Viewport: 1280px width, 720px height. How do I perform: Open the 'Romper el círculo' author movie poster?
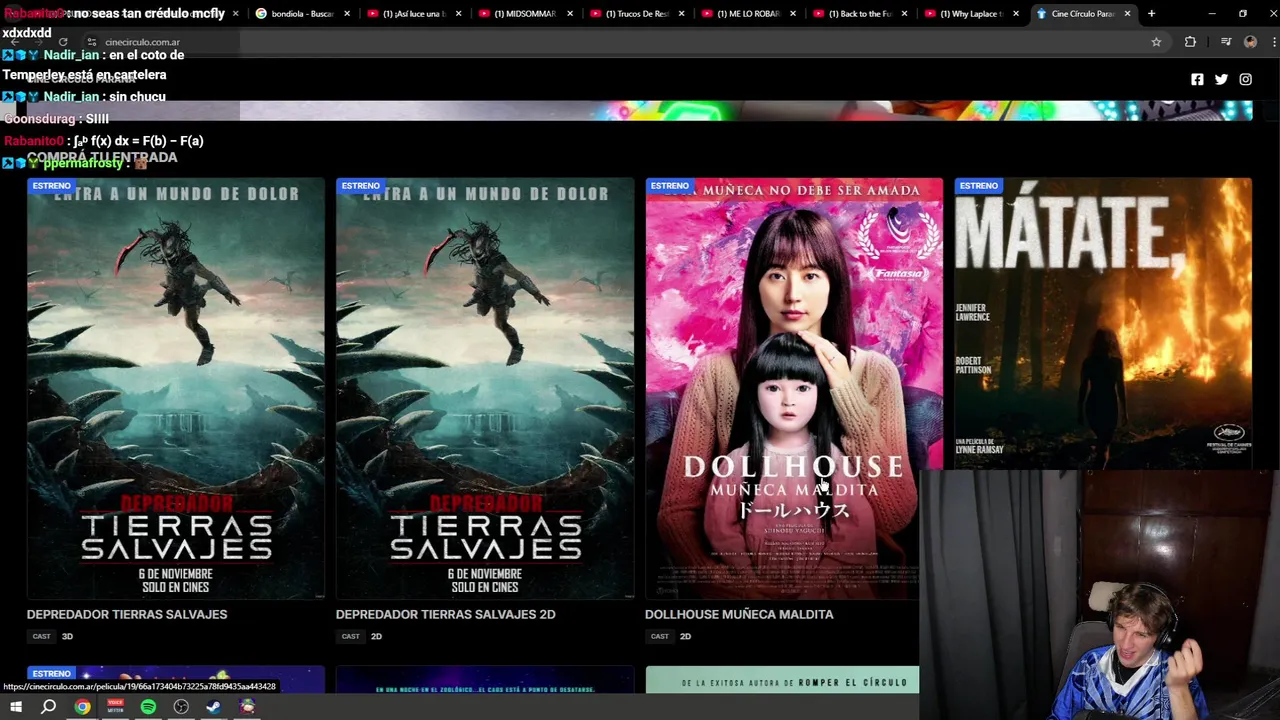point(782,681)
